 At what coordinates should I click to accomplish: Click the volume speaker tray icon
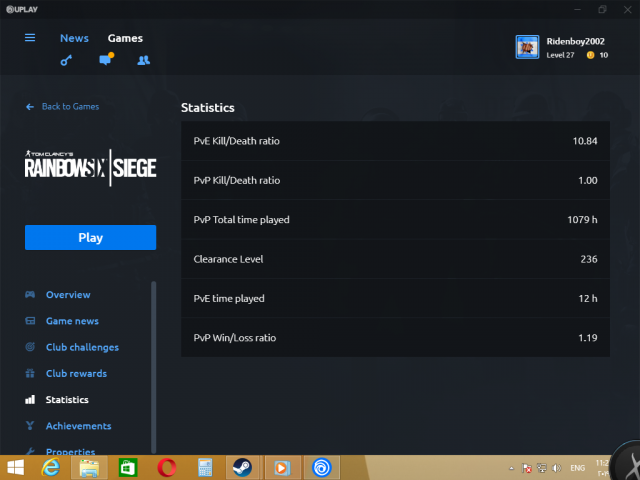(556, 468)
